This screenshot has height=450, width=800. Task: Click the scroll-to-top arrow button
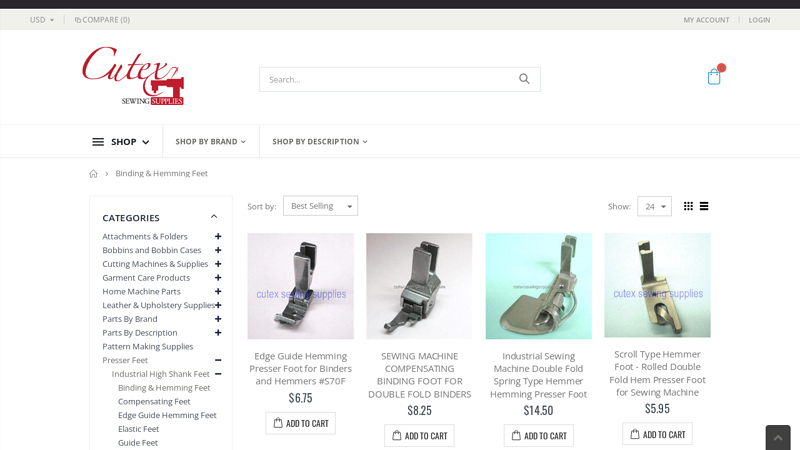778,437
